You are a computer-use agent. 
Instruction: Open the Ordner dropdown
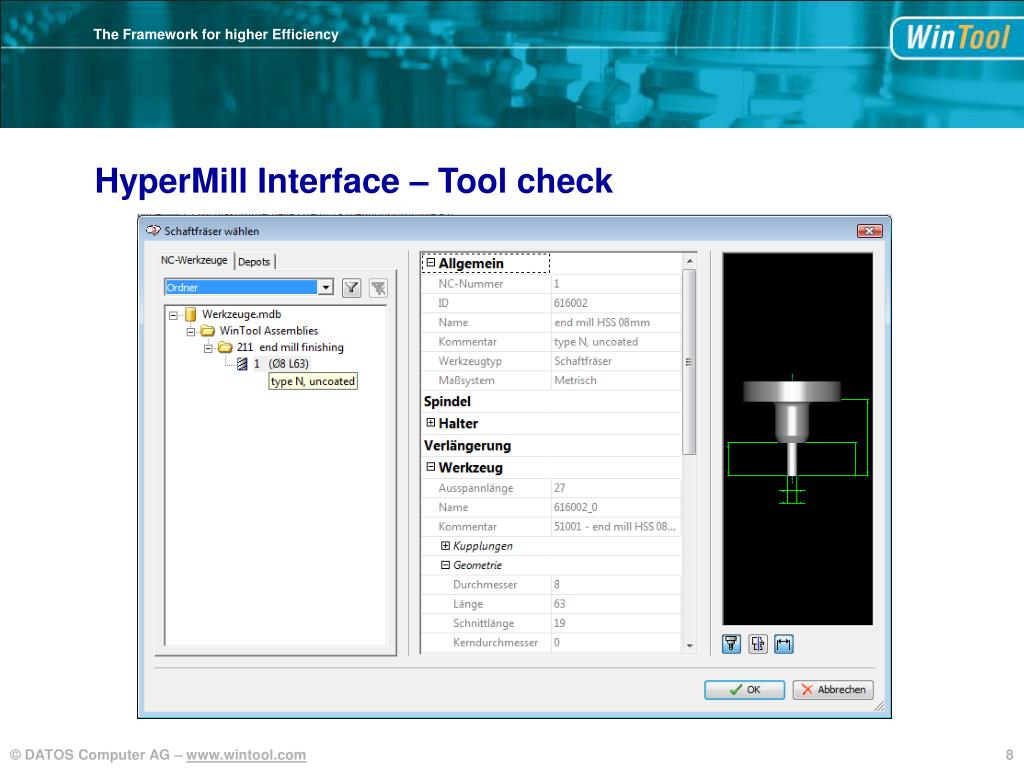325,287
